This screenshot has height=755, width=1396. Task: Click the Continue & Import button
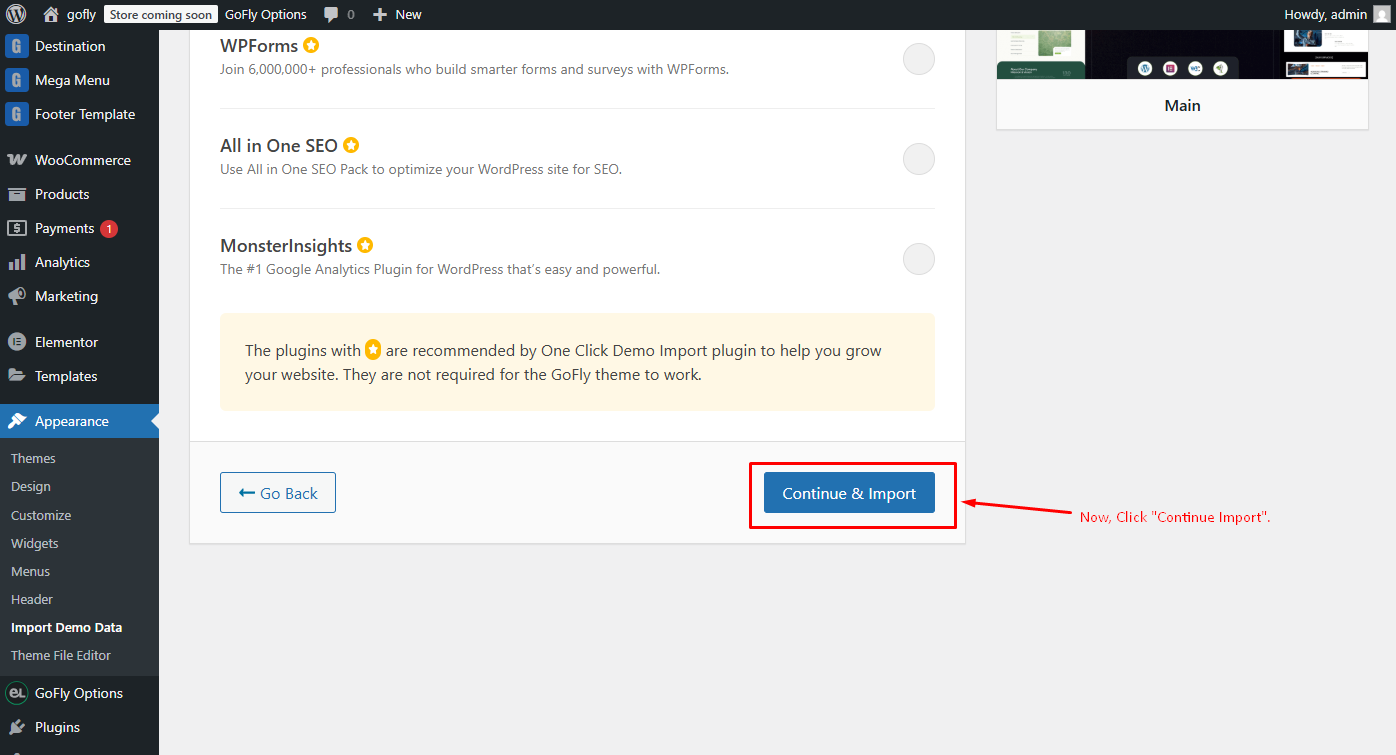coord(849,493)
